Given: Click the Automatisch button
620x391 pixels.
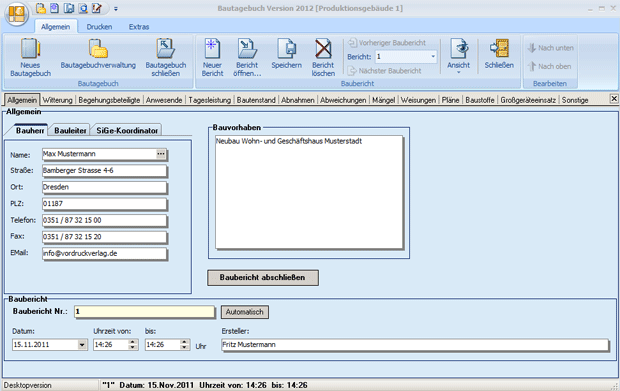Looking at the screenshot, I should pyautogui.click(x=244, y=312).
